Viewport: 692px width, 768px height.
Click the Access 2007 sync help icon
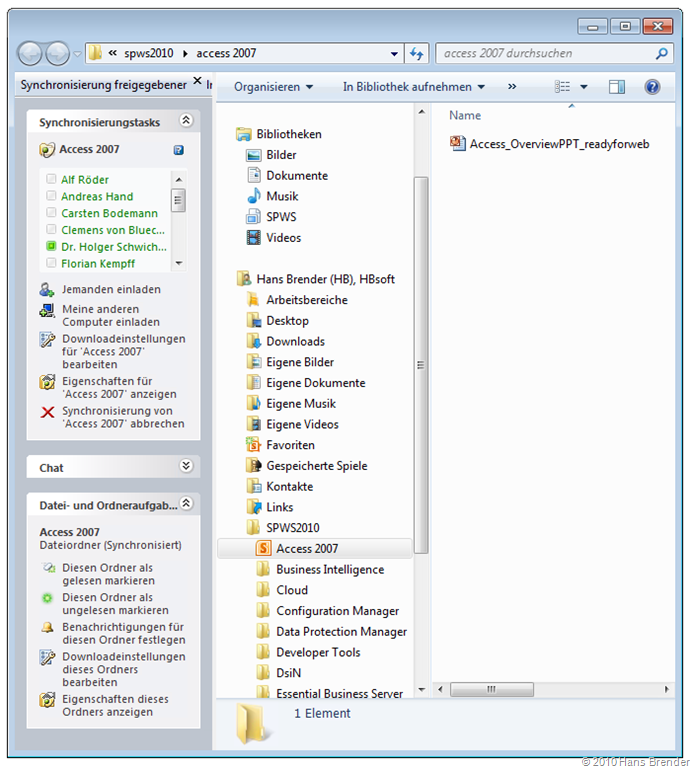coord(178,150)
